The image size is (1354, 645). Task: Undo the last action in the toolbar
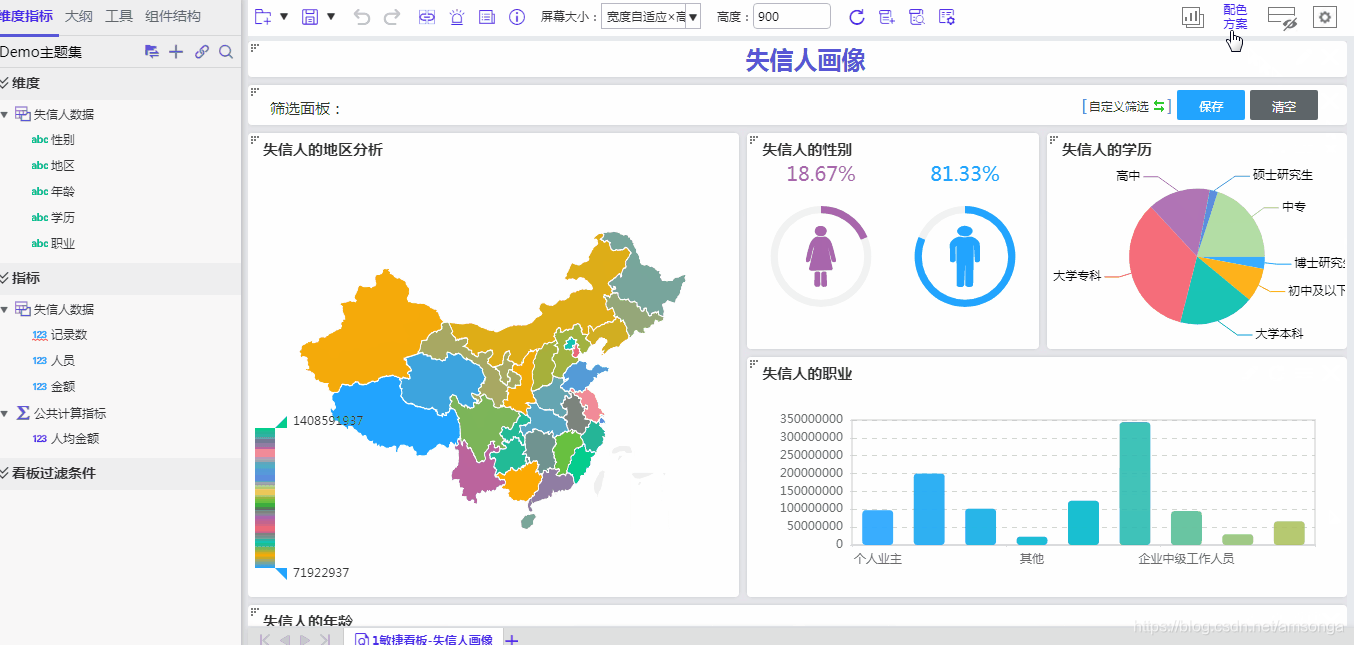click(362, 17)
